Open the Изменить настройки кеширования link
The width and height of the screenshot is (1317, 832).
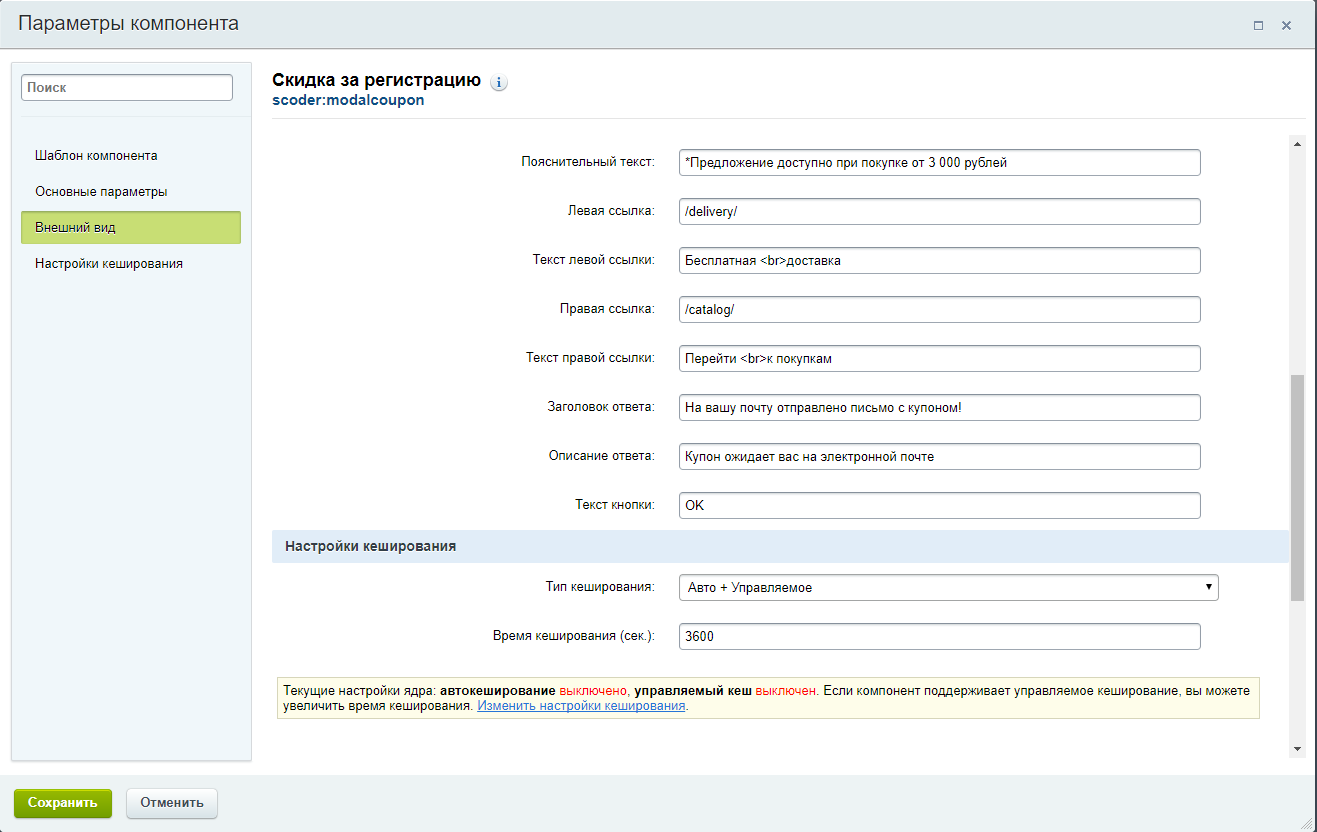[x=581, y=705]
